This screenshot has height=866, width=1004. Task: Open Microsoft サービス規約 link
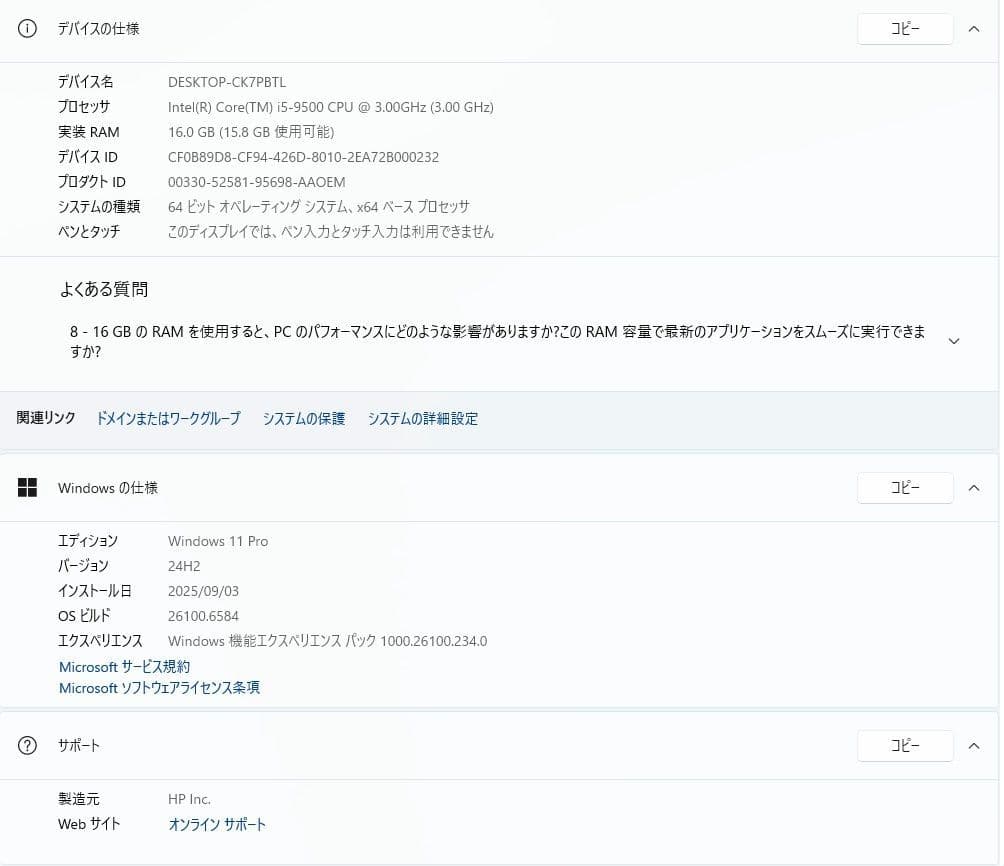click(x=124, y=667)
